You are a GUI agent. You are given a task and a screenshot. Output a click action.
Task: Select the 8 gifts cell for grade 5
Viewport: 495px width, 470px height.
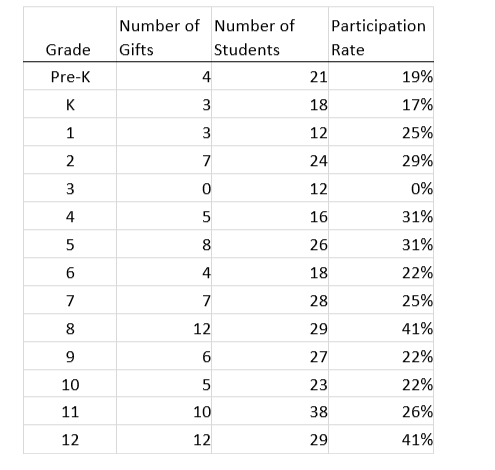point(164,244)
